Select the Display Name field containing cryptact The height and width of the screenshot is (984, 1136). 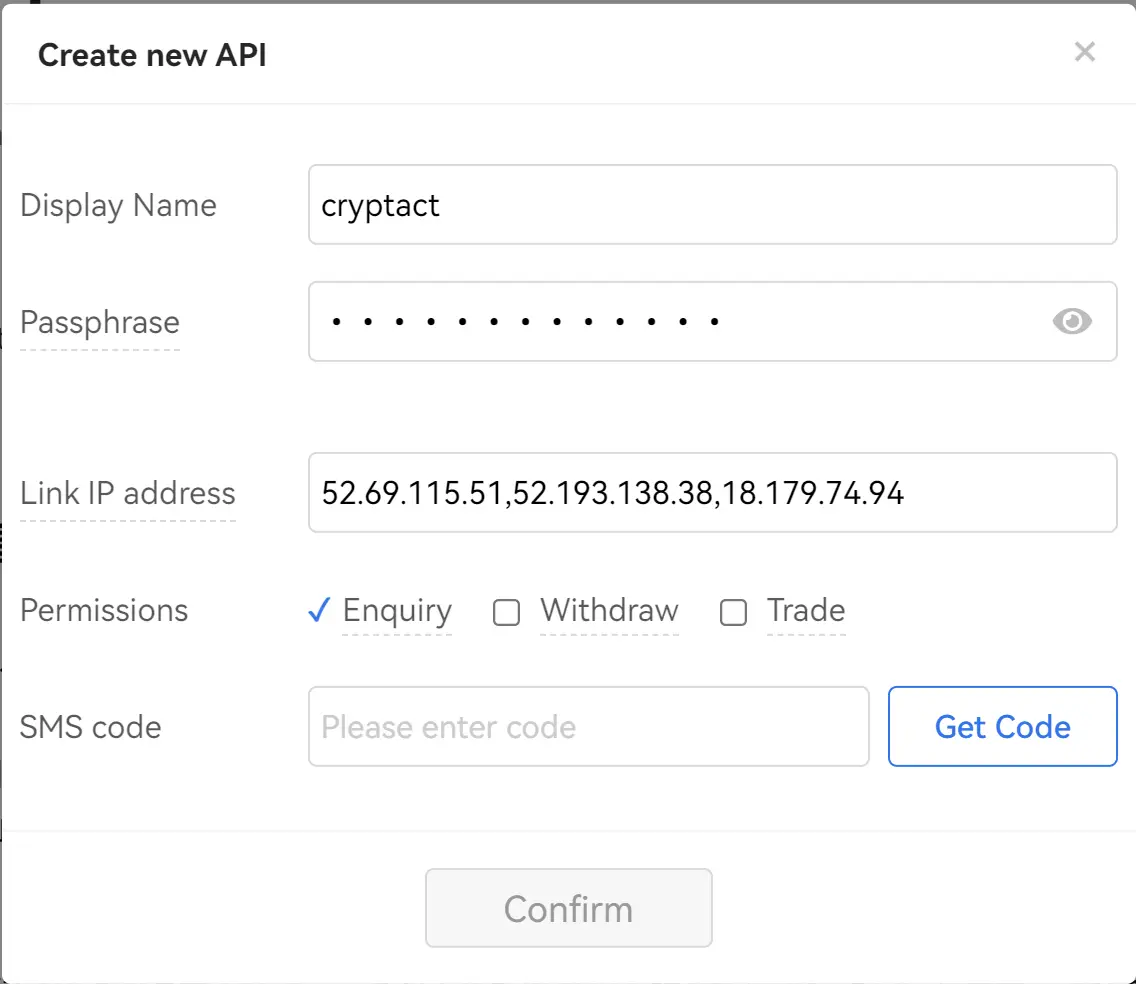click(713, 205)
